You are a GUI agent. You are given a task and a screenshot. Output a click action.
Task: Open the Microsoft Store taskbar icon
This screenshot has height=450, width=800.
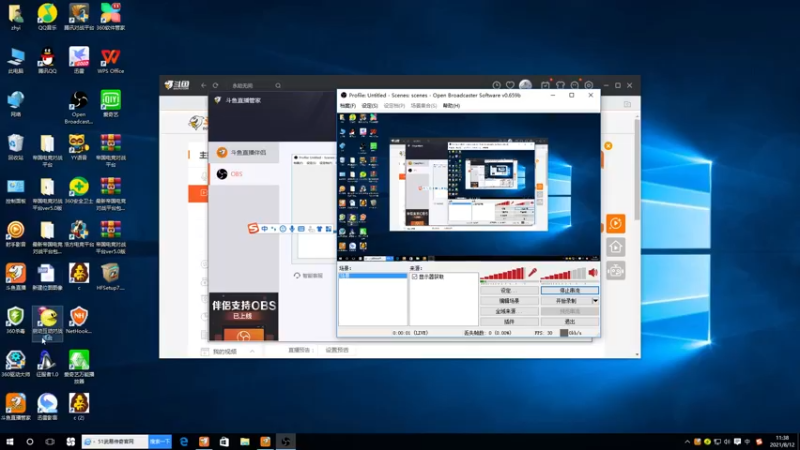pos(224,441)
